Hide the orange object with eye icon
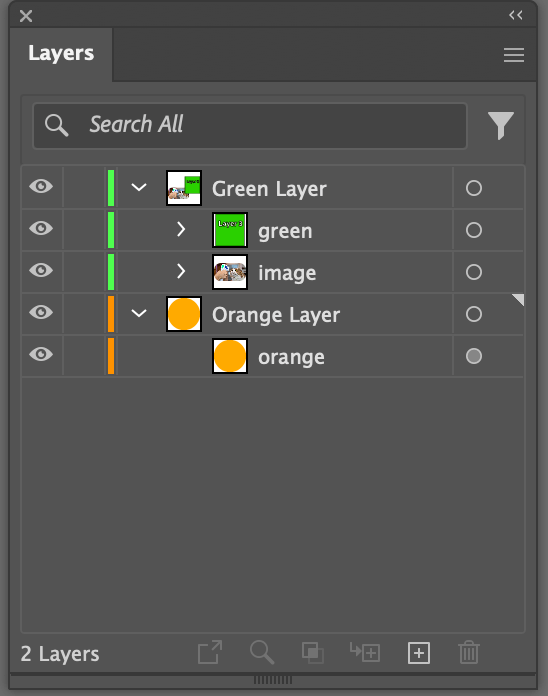Image resolution: width=548 pixels, height=696 pixels. point(41,355)
